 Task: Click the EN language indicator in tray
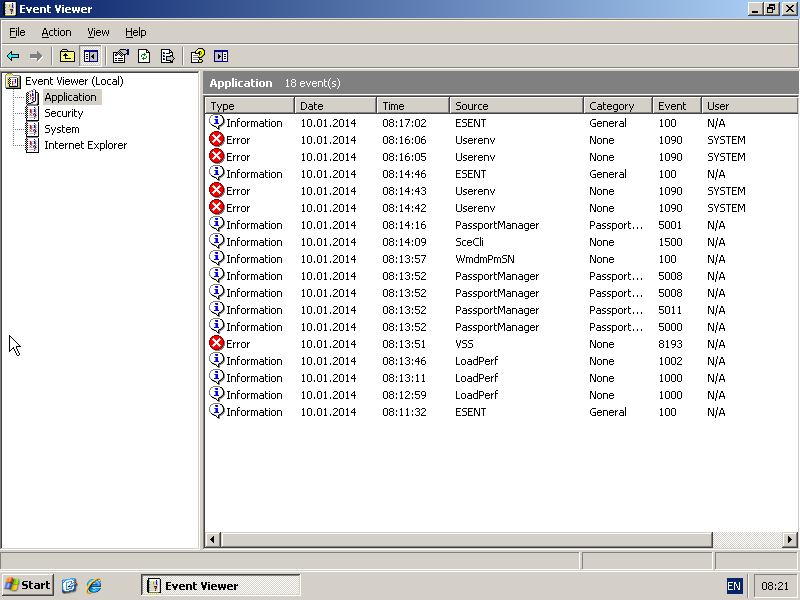(x=735, y=586)
